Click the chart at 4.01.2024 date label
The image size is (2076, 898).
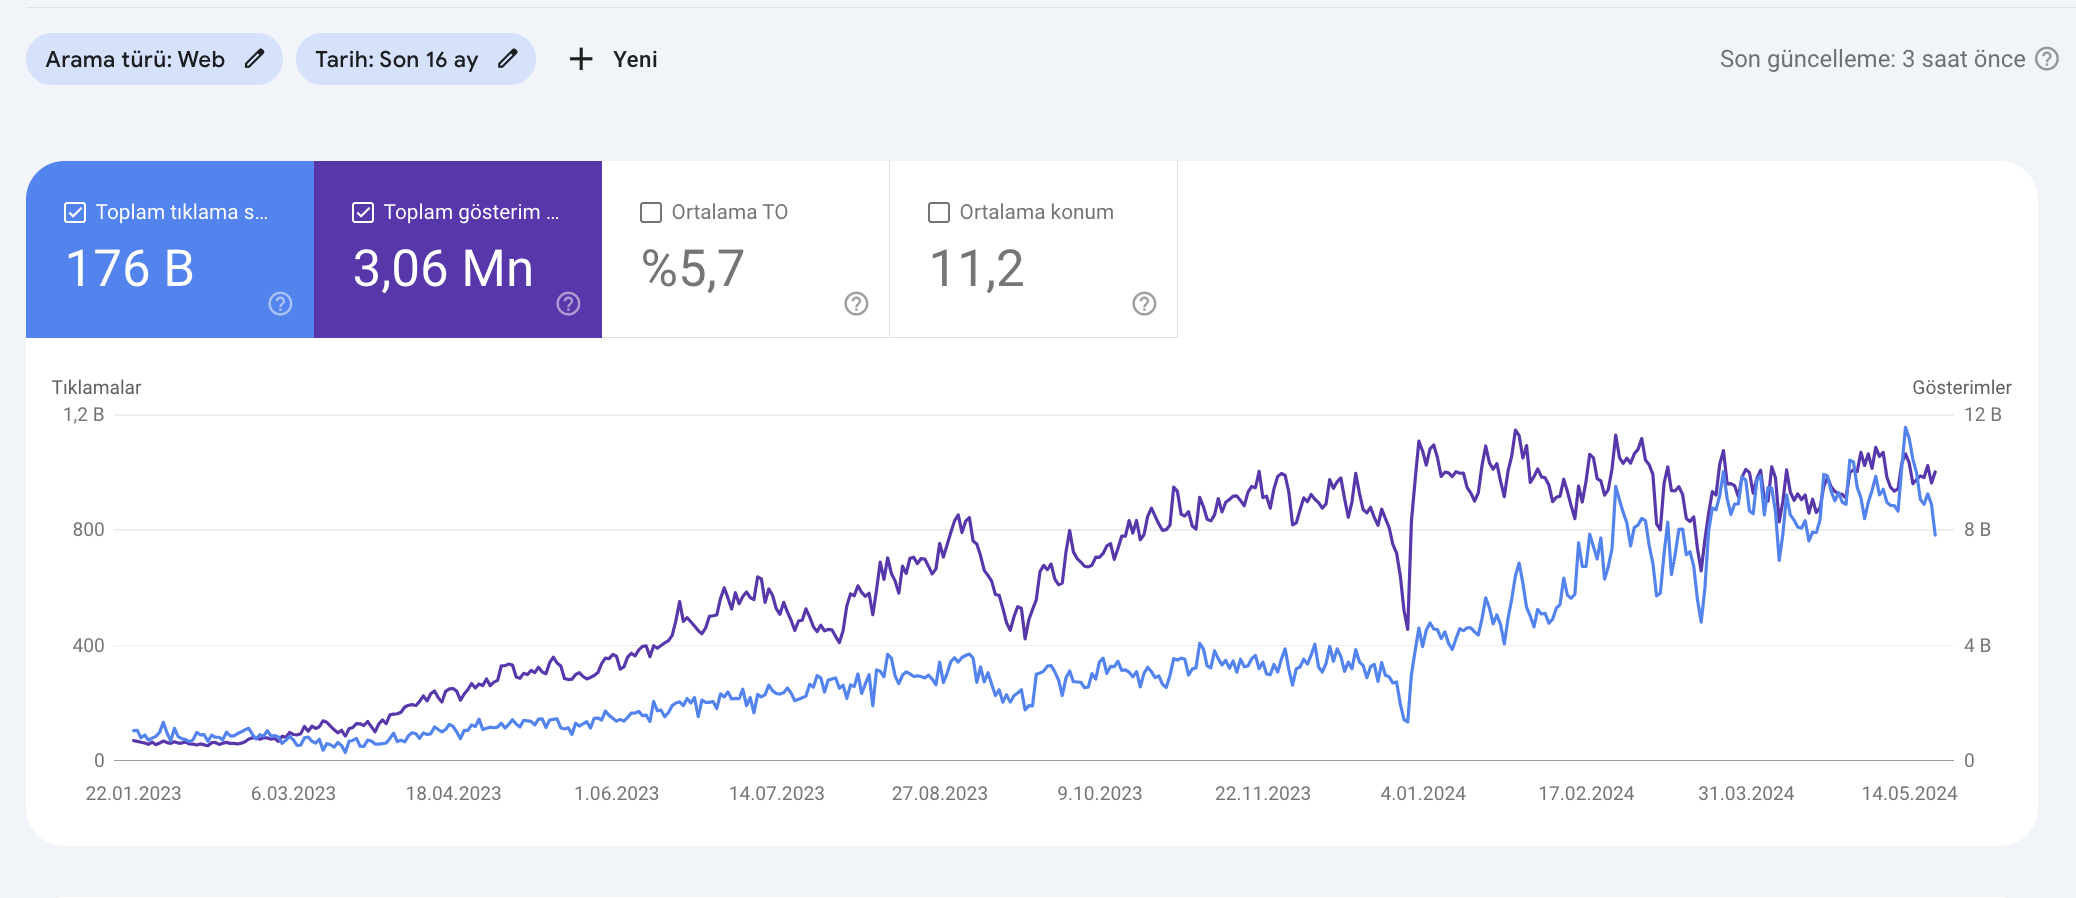coord(1423,793)
